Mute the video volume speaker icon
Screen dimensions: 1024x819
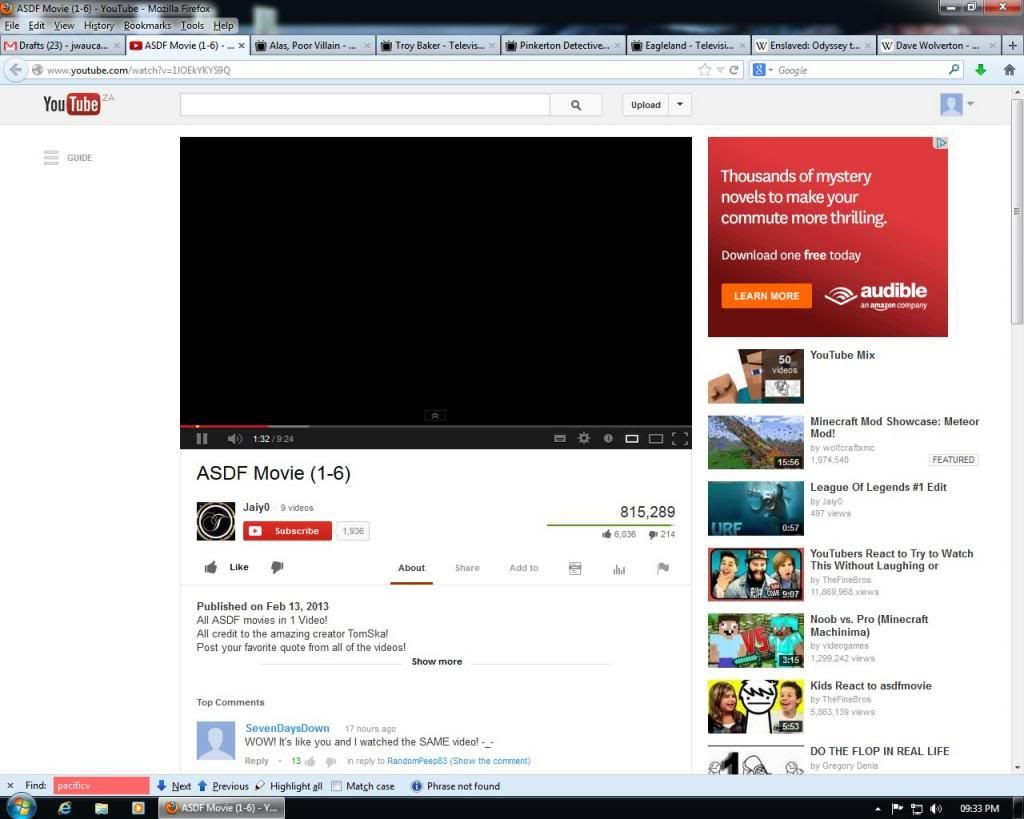tap(234, 439)
